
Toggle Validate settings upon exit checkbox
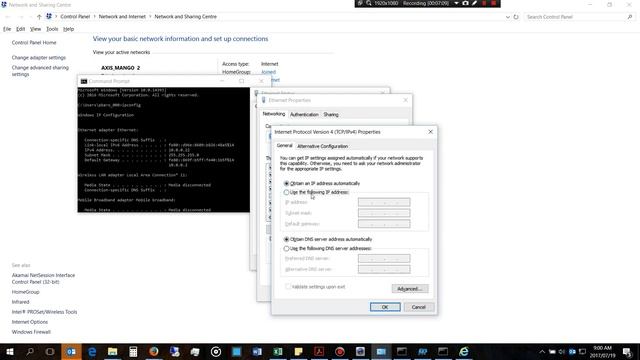point(288,287)
